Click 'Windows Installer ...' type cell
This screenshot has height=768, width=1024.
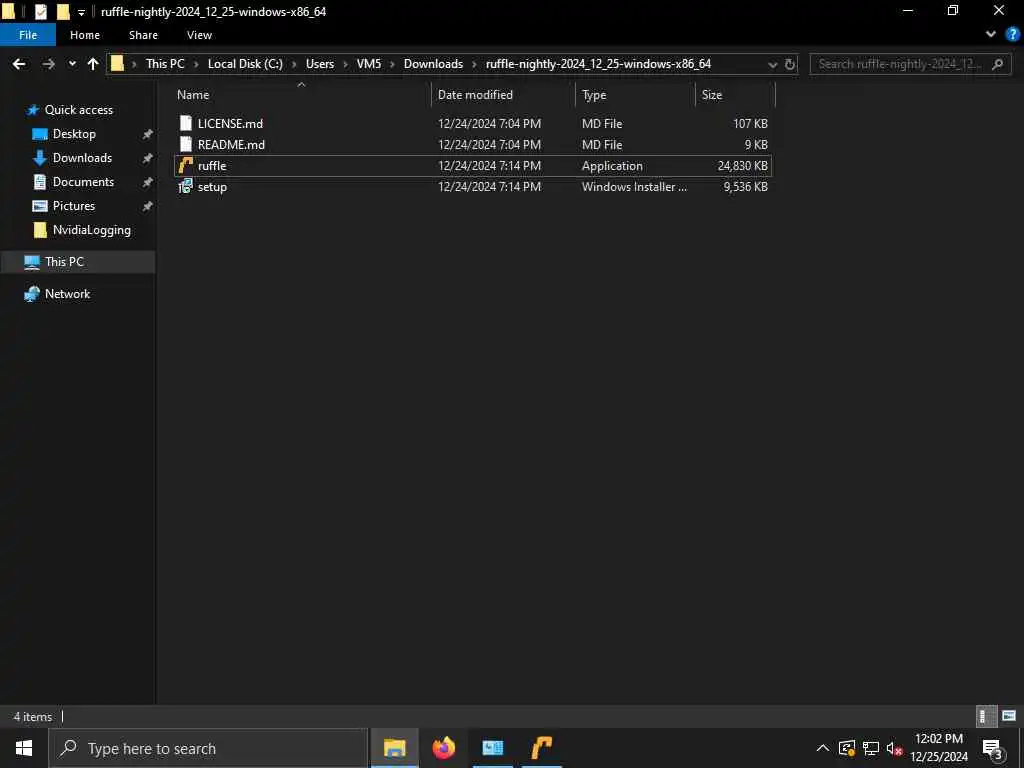(x=634, y=187)
